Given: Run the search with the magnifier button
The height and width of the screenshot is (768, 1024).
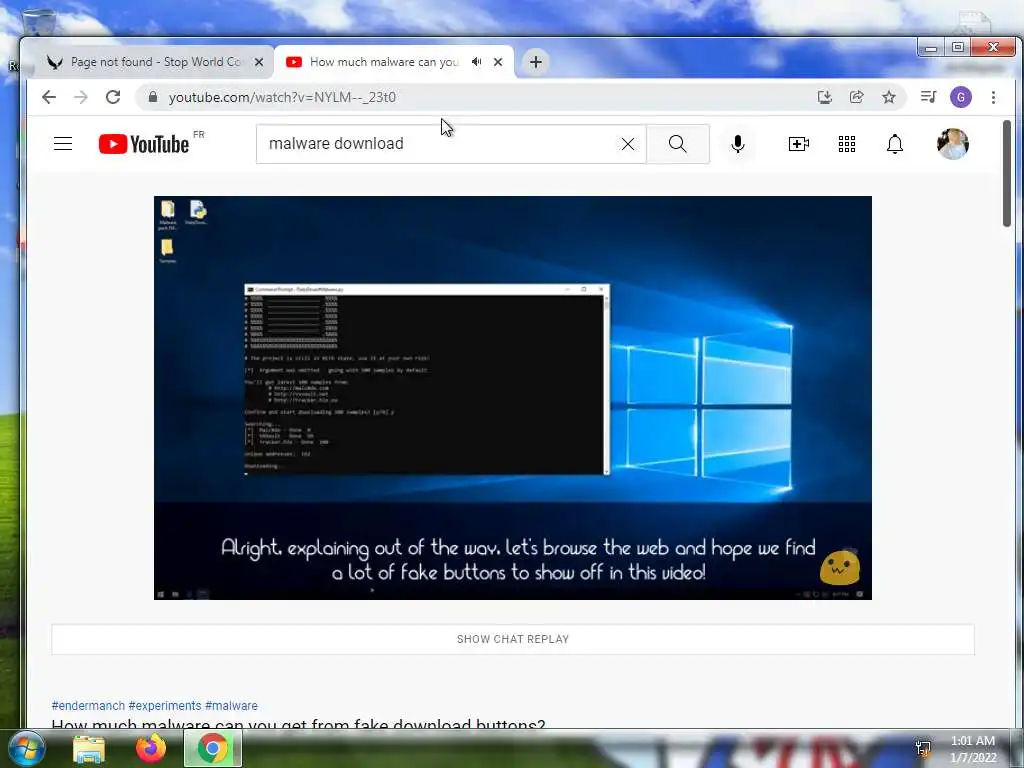Looking at the screenshot, I should pos(678,144).
